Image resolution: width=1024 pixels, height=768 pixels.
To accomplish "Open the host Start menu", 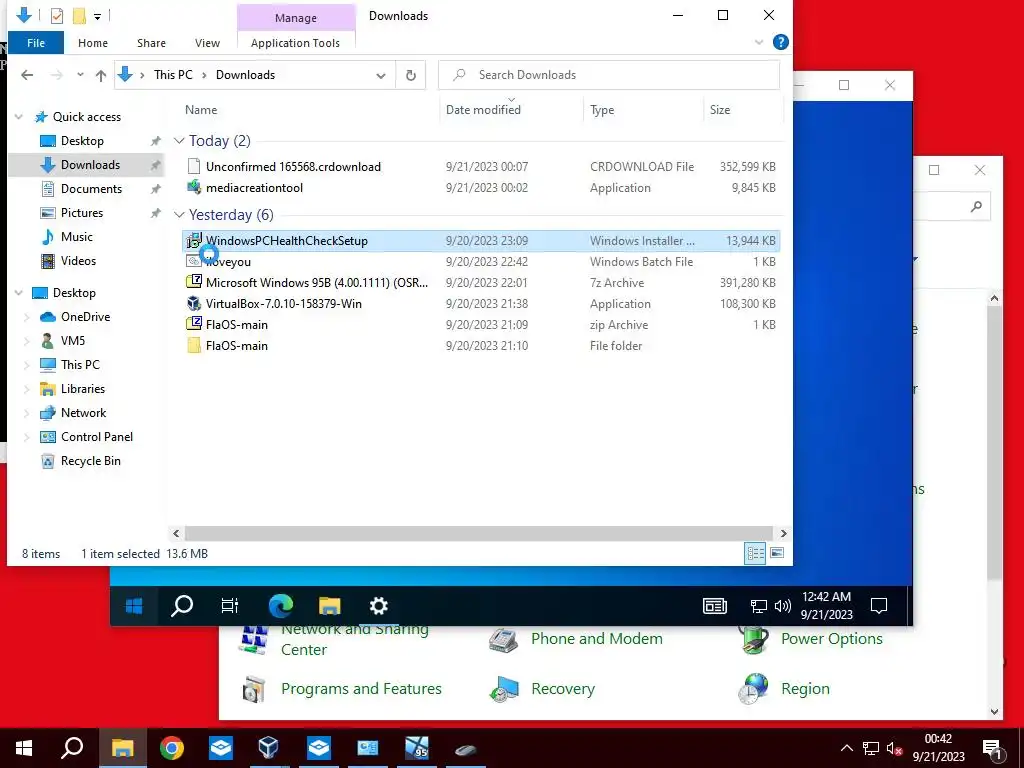I will (24, 748).
